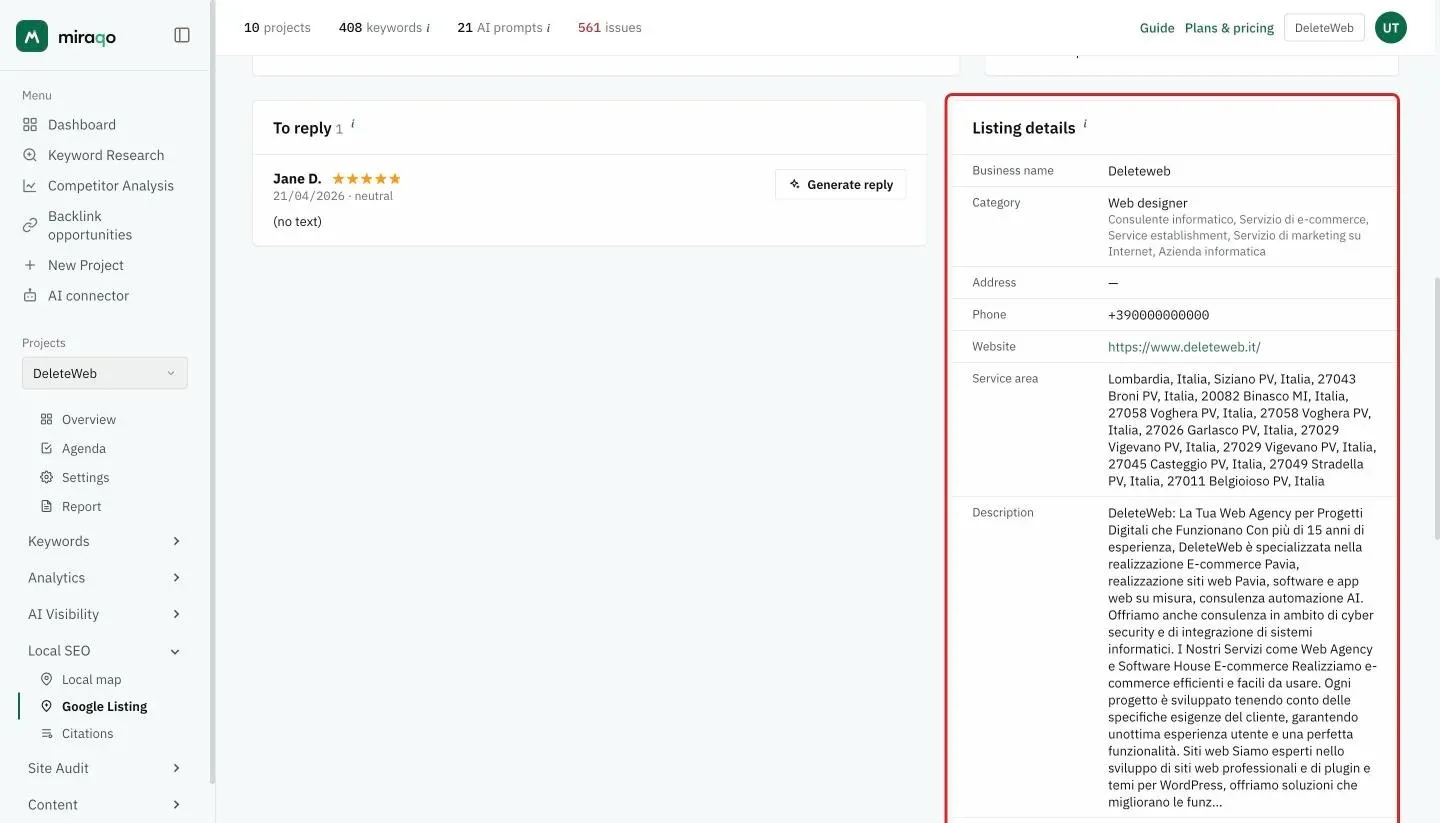Open Google Listing in the sidebar
1440x823 pixels.
pyautogui.click(x=104, y=707)
